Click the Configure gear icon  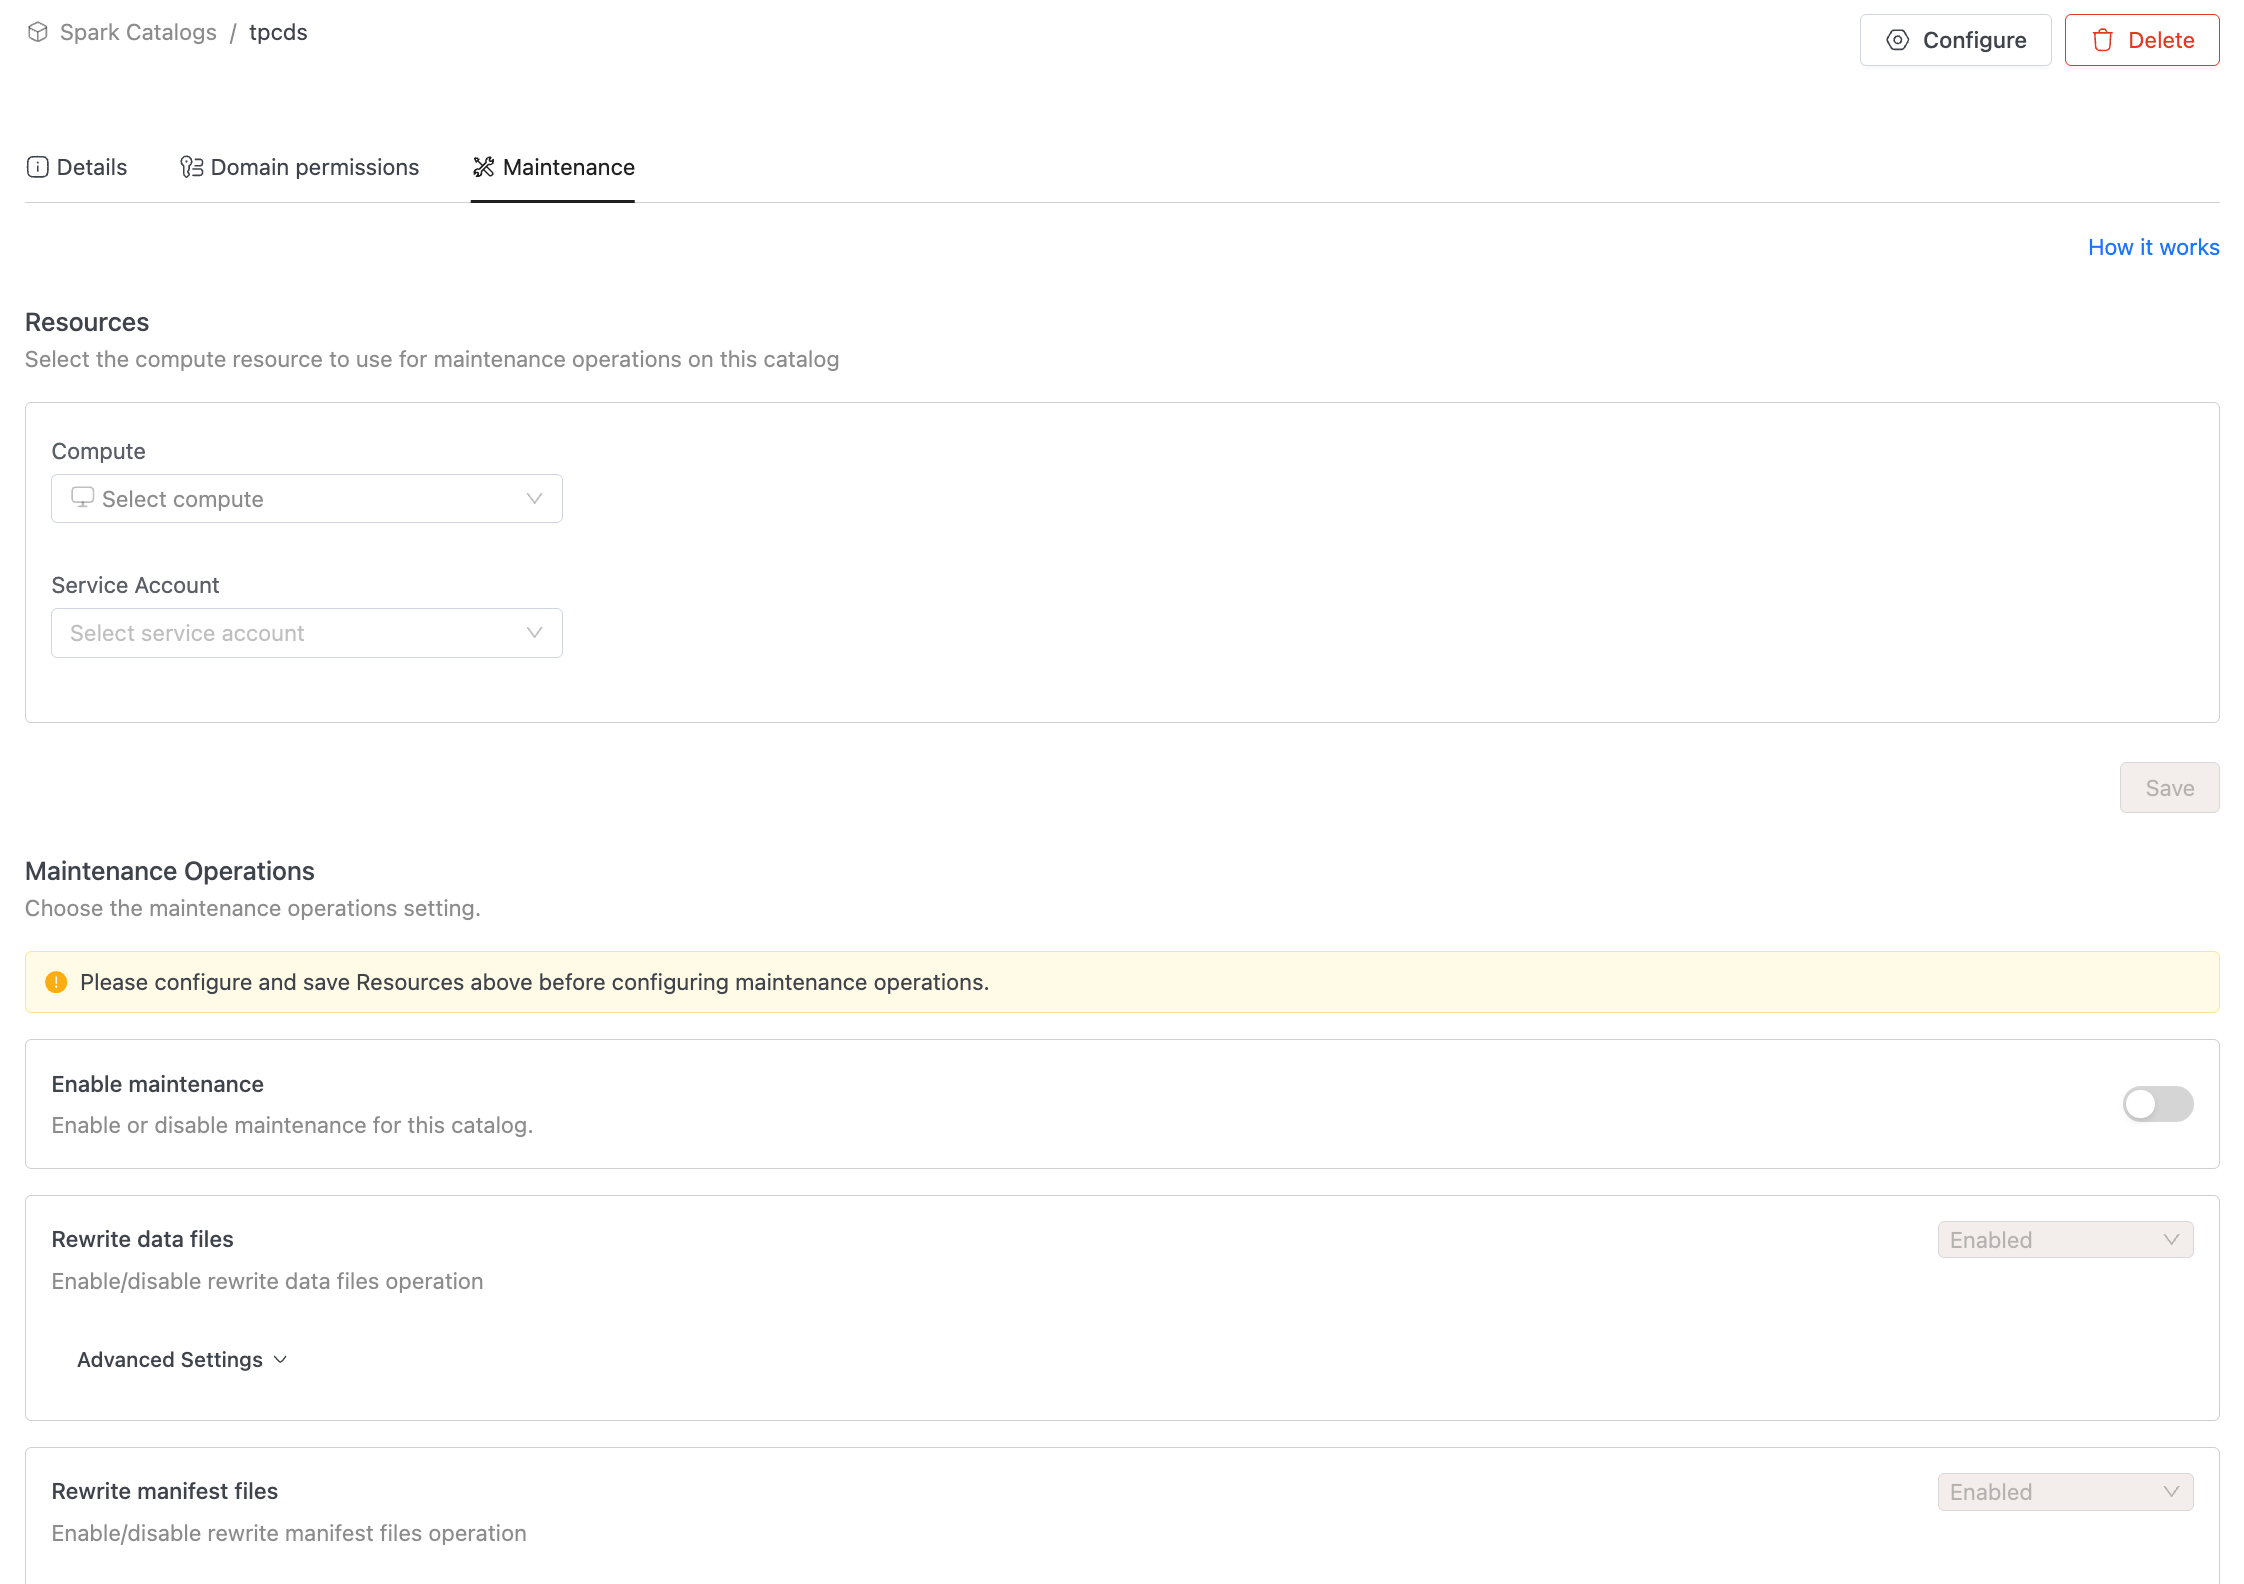(1897, 40)
